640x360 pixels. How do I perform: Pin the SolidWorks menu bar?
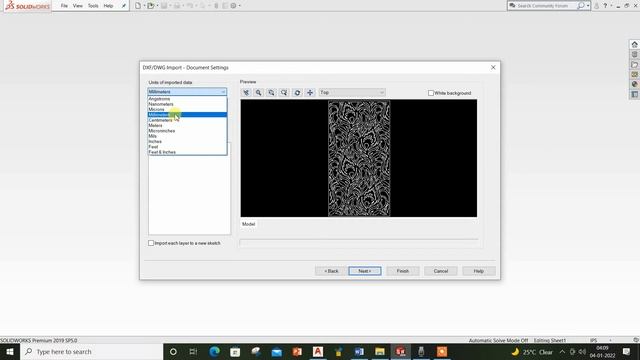click(x=124, y=6)
